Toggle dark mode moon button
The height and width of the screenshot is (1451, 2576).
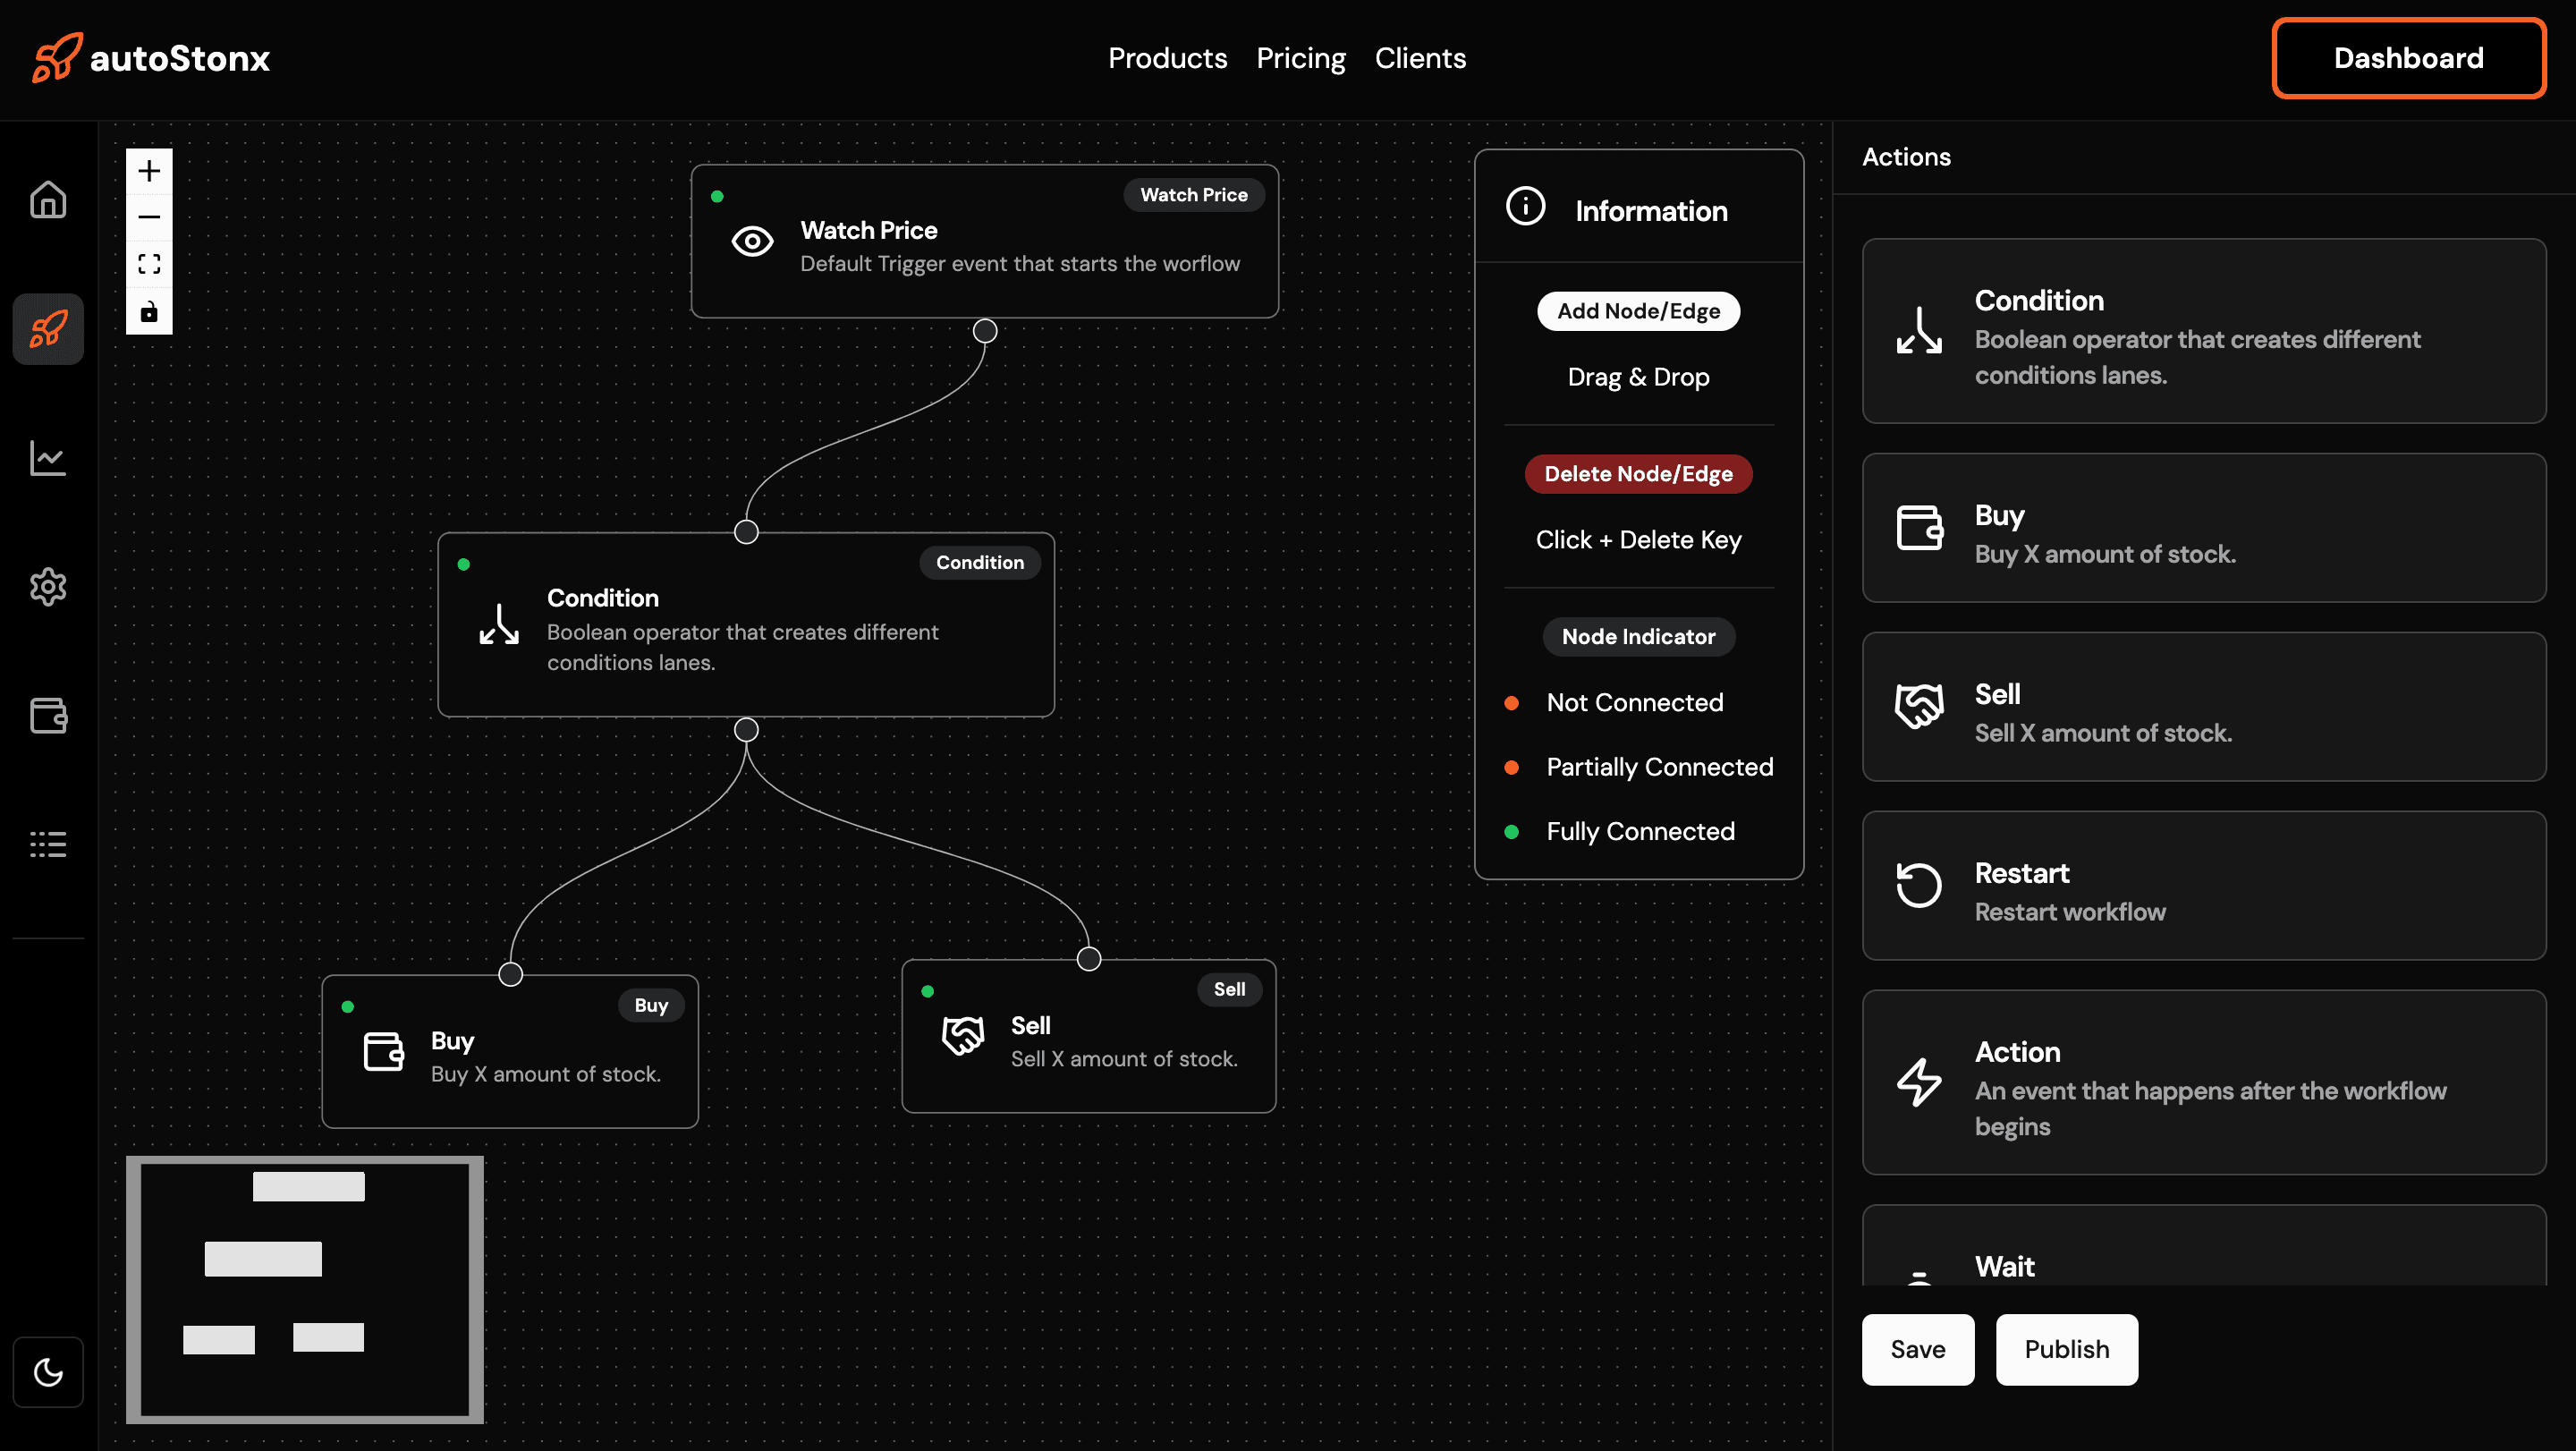[x=48, y=1372]
